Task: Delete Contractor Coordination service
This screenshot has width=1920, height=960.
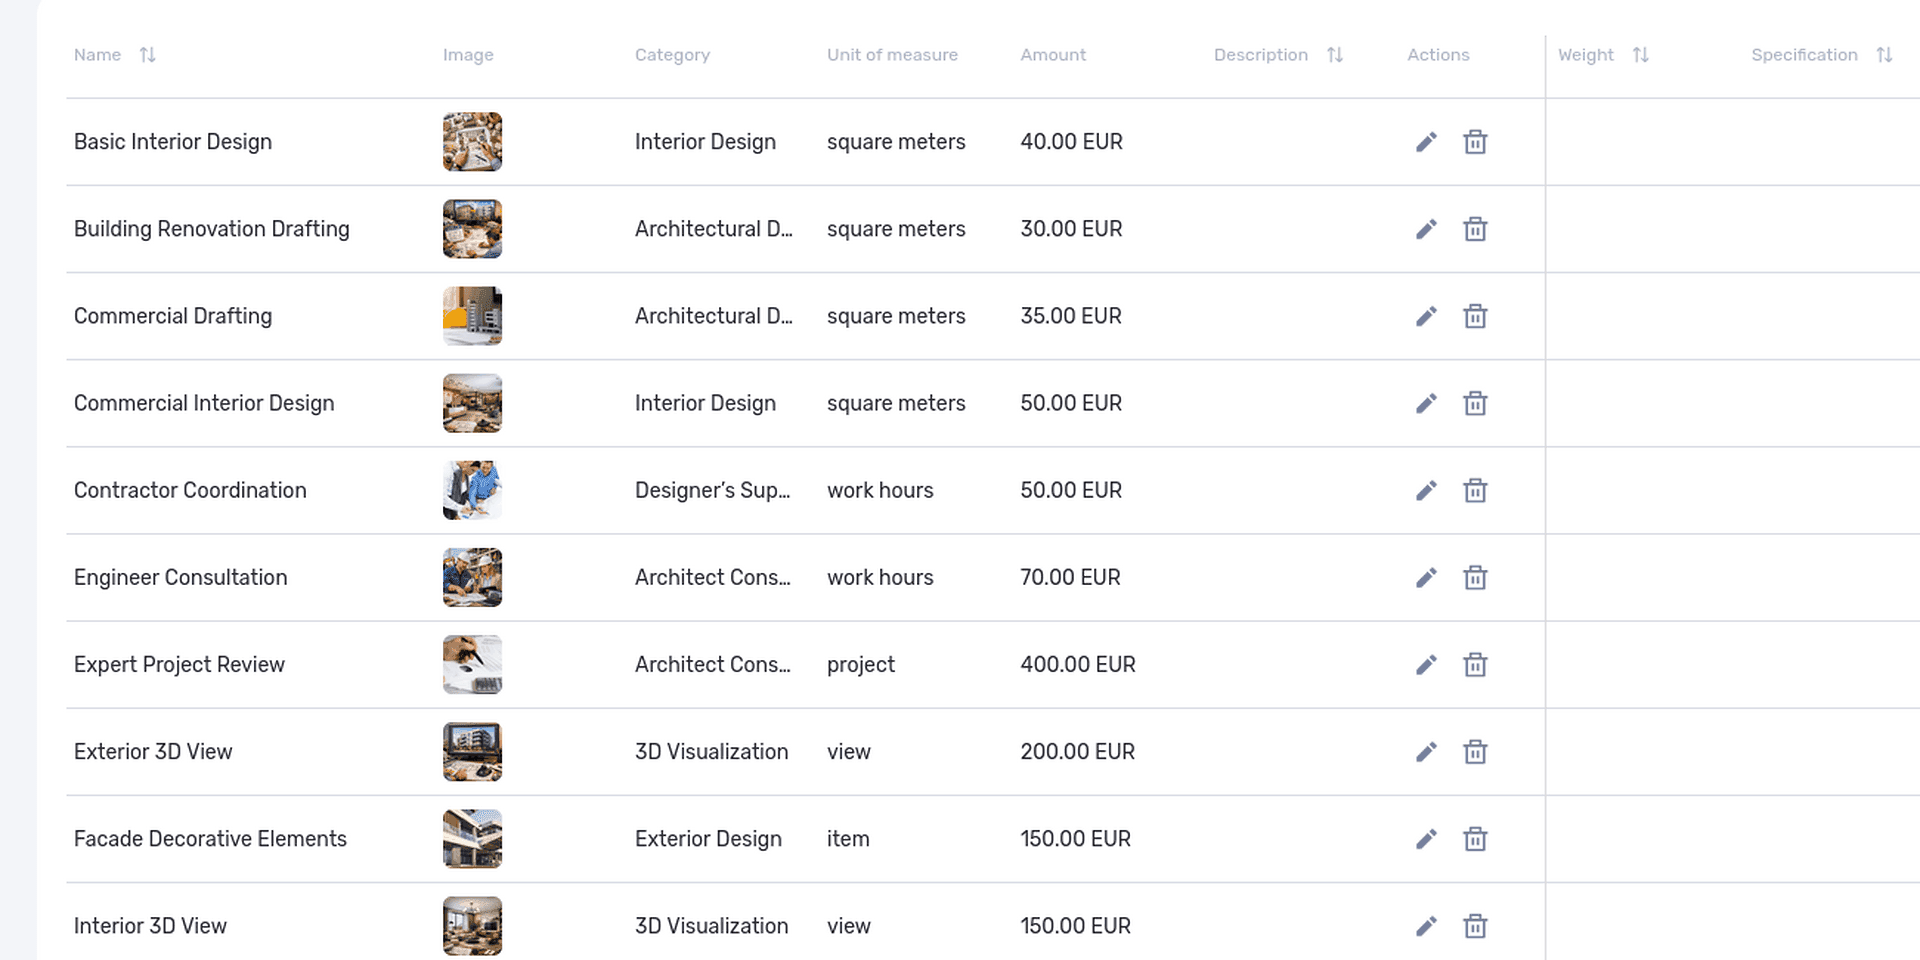Action: tap(1475, 490)
